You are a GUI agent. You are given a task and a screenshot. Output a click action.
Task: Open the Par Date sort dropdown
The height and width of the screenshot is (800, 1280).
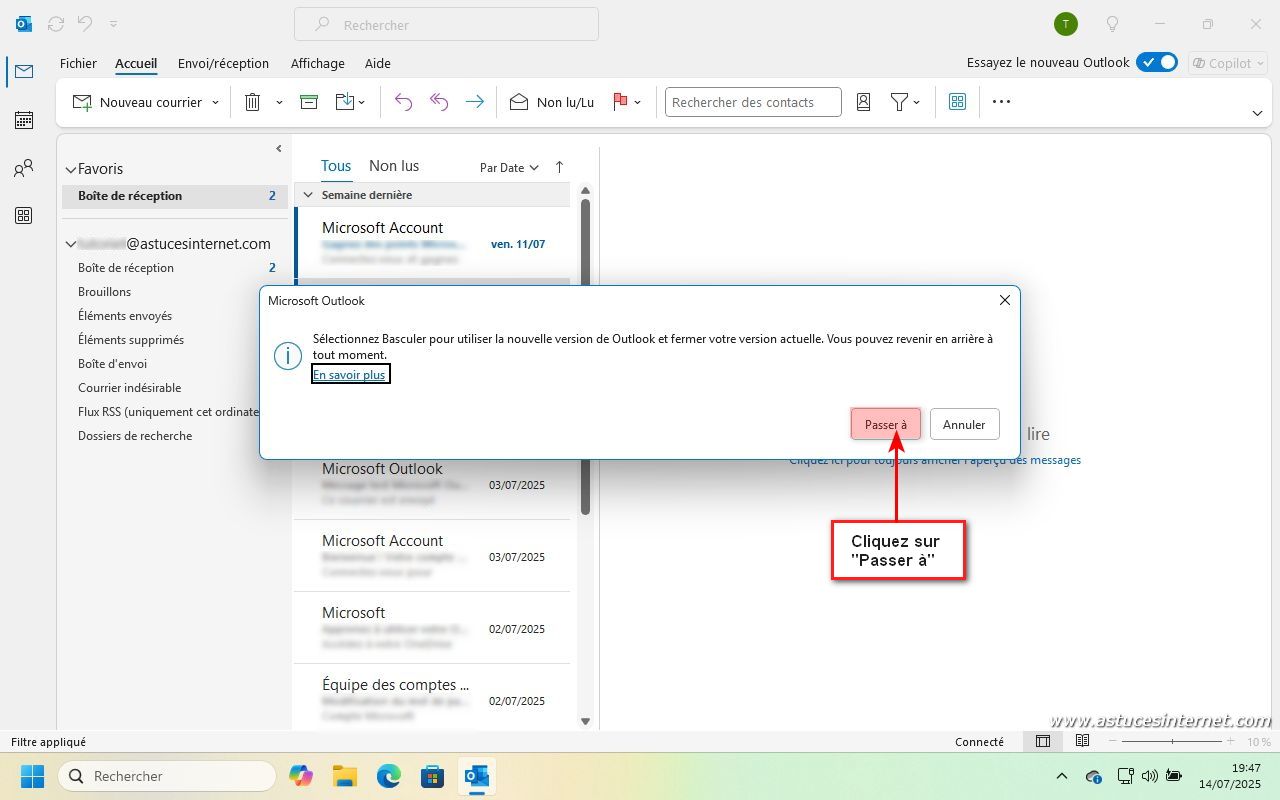(509, 167)
